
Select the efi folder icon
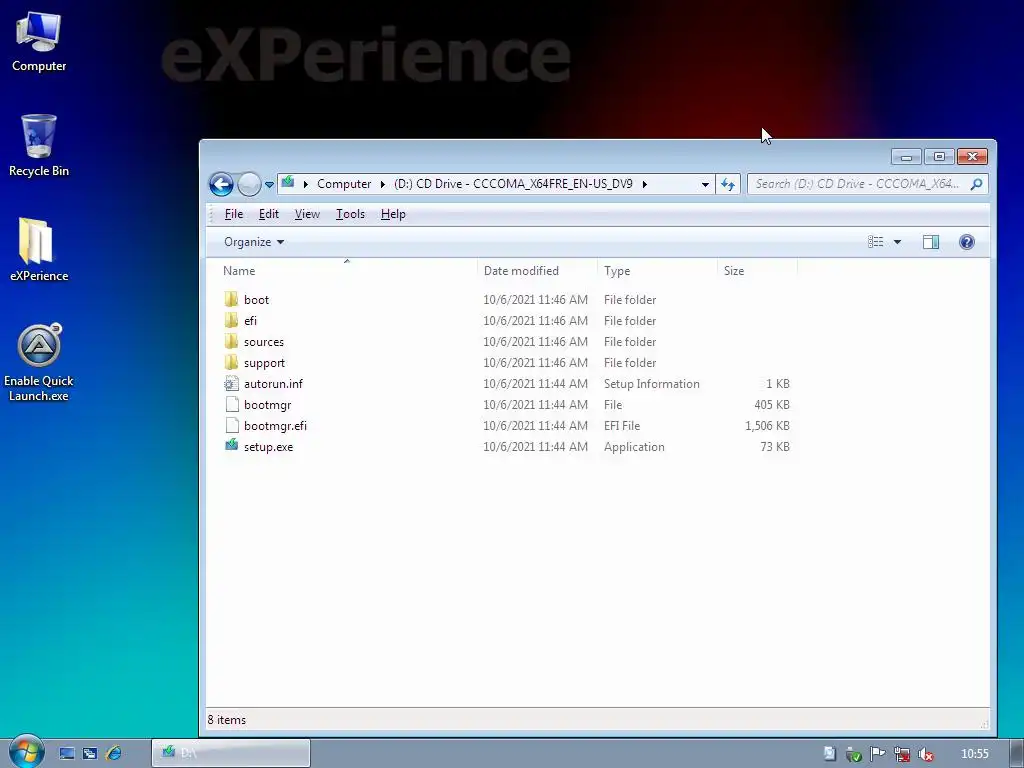click(231, 321)
